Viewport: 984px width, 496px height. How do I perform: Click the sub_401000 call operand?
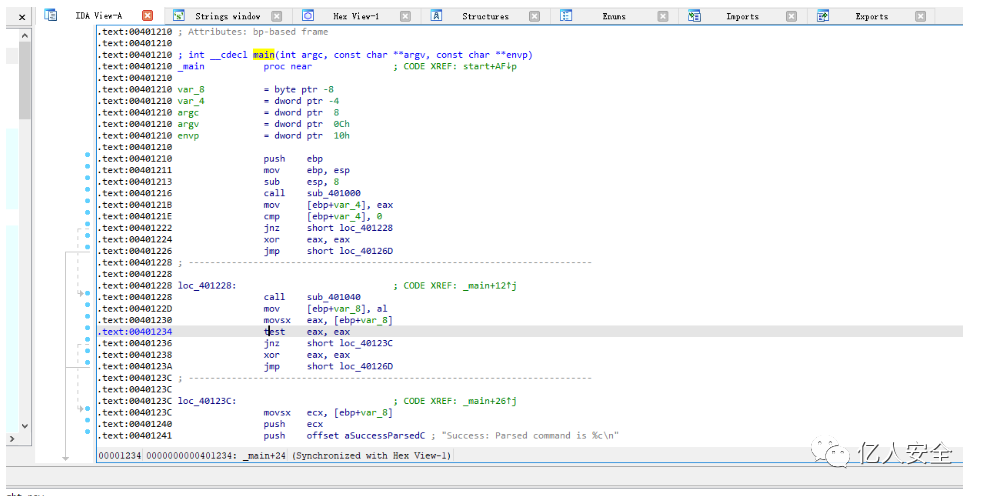(x=333, y=193)
